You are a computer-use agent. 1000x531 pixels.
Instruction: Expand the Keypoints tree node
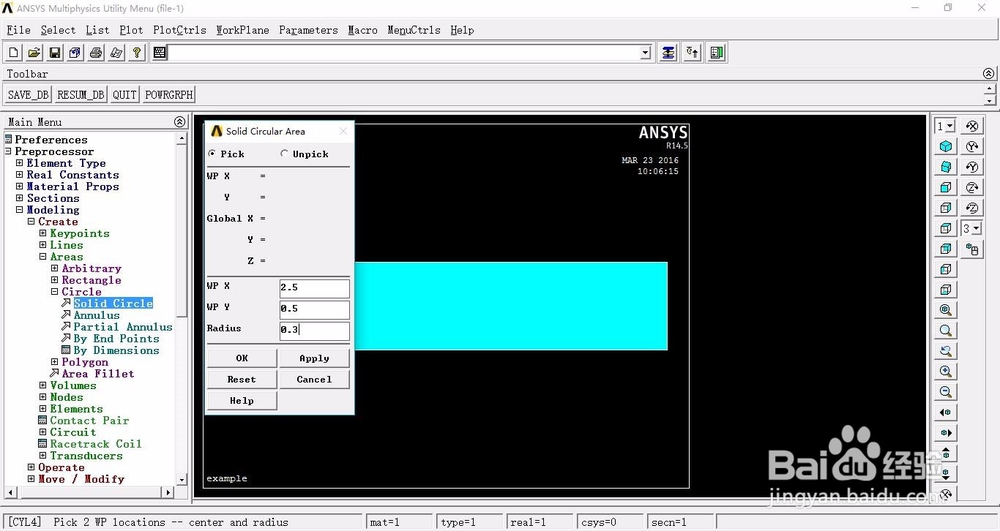(43, 233)
